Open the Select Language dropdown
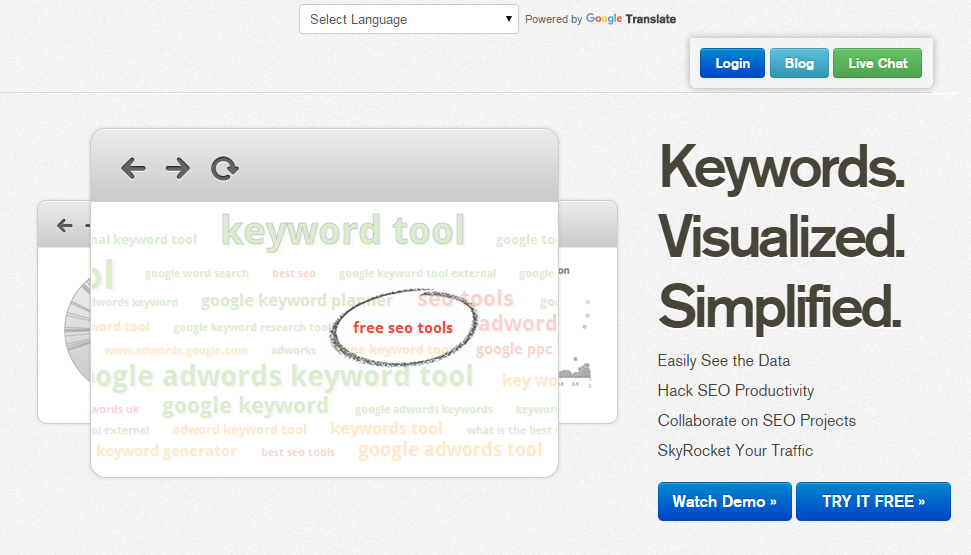 coord(409,19)
